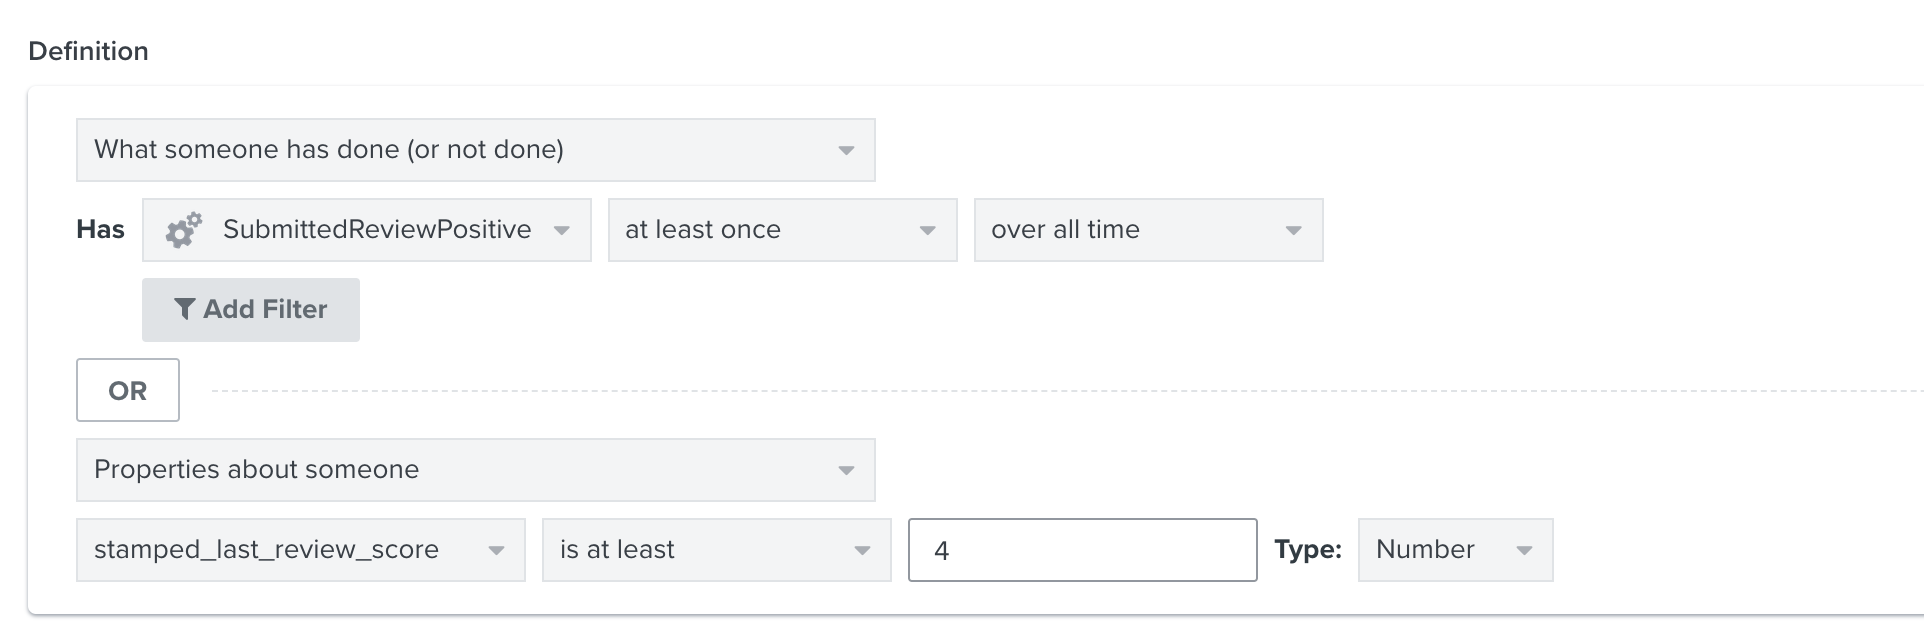Click the caret arrow of 'Properties about someone'
This screenshot has height=628, width=1924.
tap(846, 471)
